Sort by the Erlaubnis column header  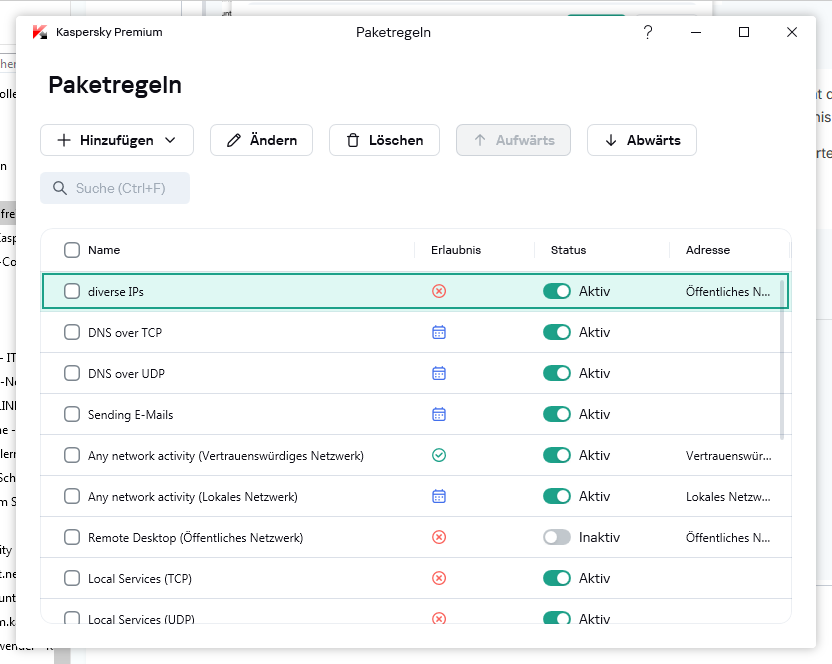(455, 250)
